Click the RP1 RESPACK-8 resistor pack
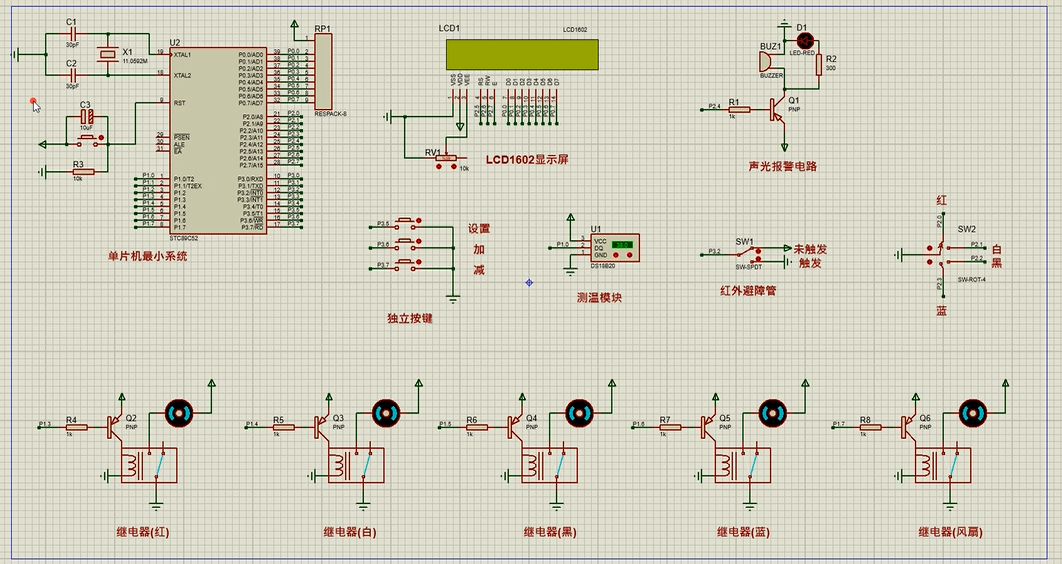Screen dimensions: 1062x564 click(324, 70)
